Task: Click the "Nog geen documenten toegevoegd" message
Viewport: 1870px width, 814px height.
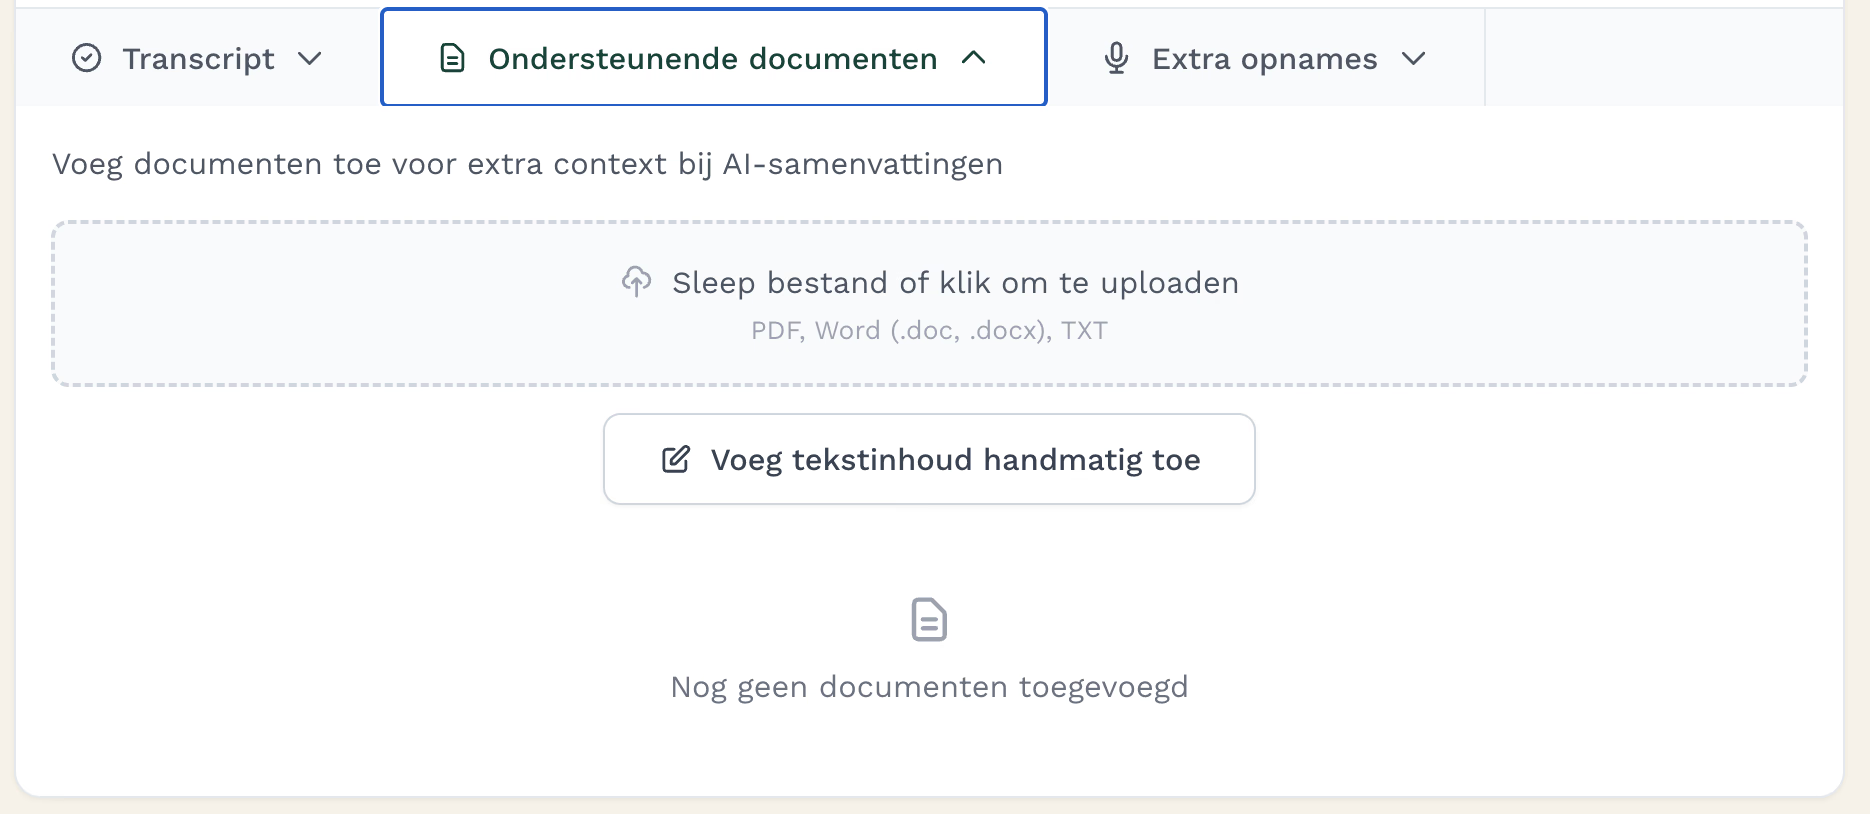Action: [x=929, y=687]
